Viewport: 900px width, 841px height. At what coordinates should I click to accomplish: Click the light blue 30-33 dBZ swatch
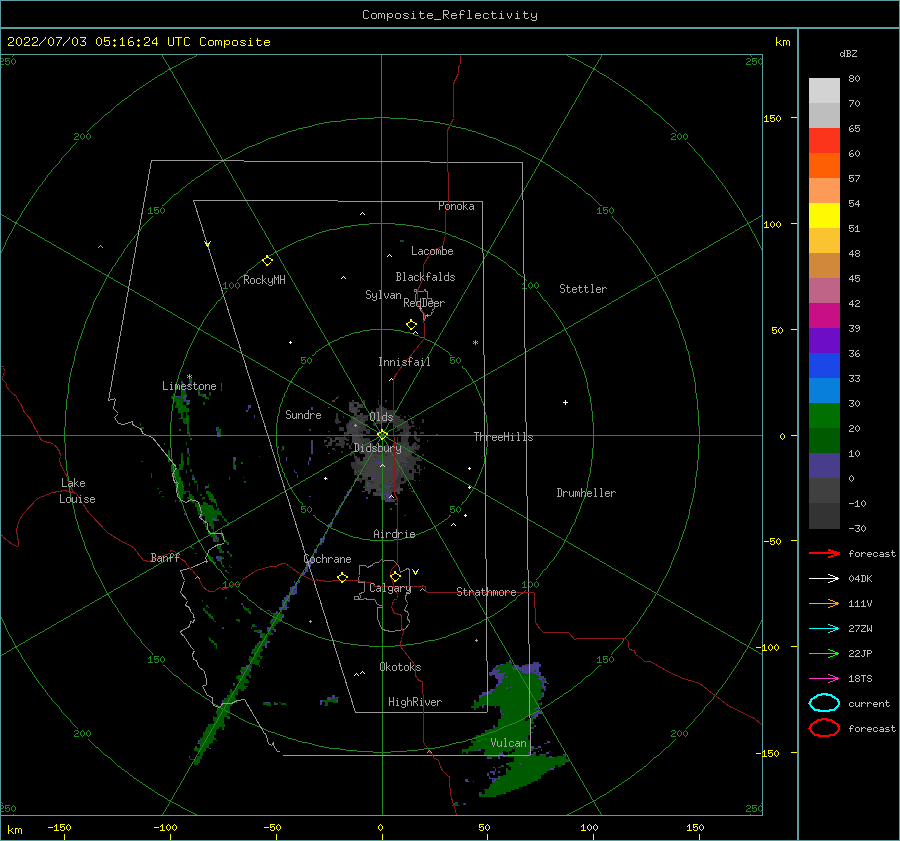click(824, 390)
